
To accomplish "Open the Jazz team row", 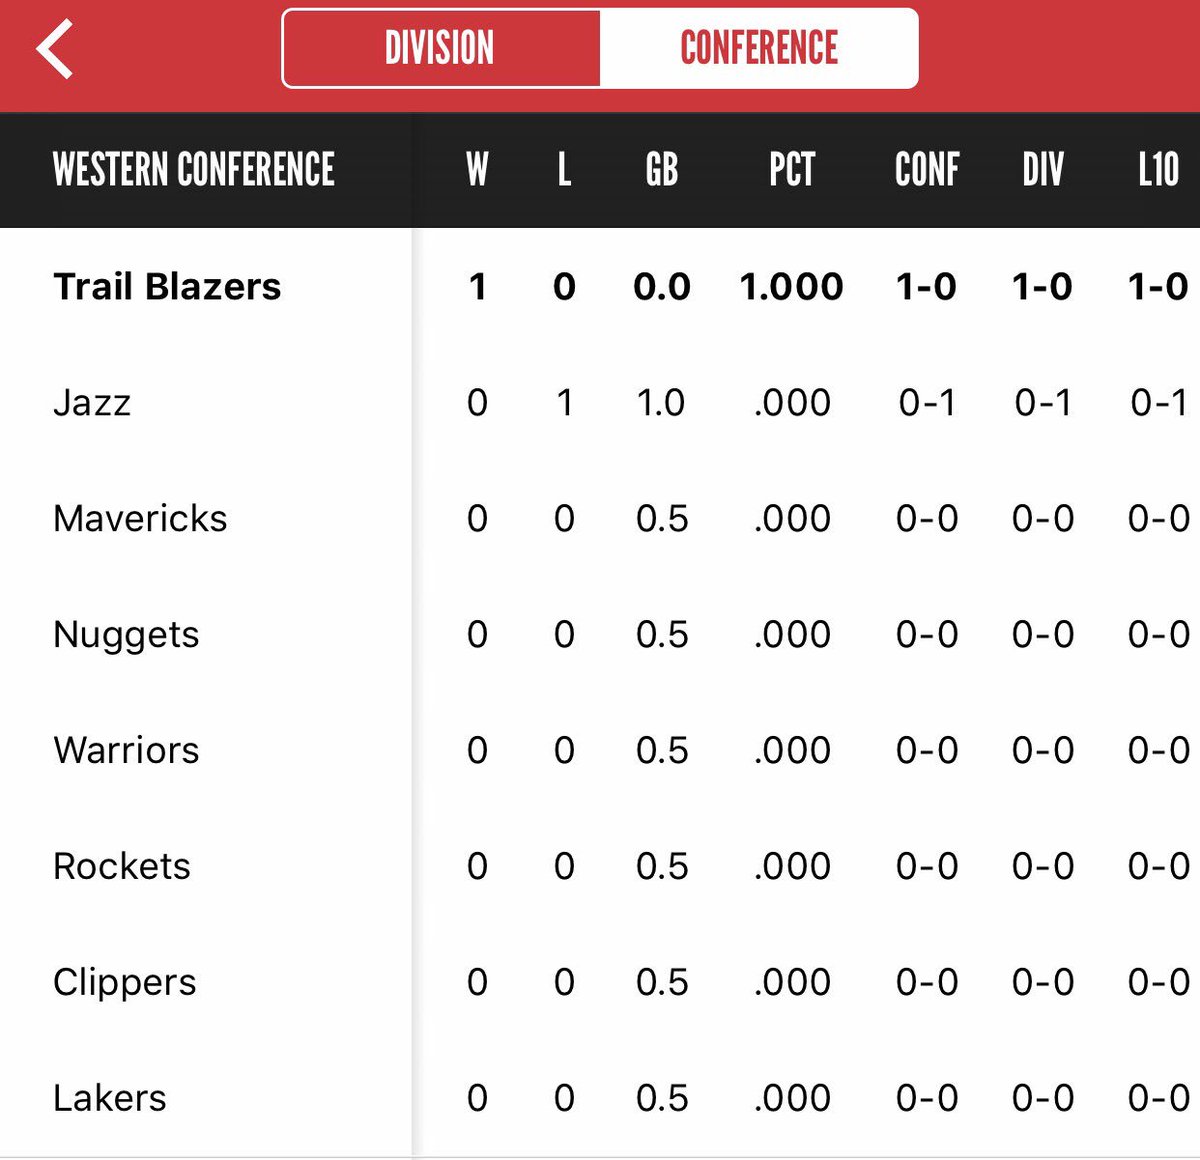I will [x=92, y=403].
